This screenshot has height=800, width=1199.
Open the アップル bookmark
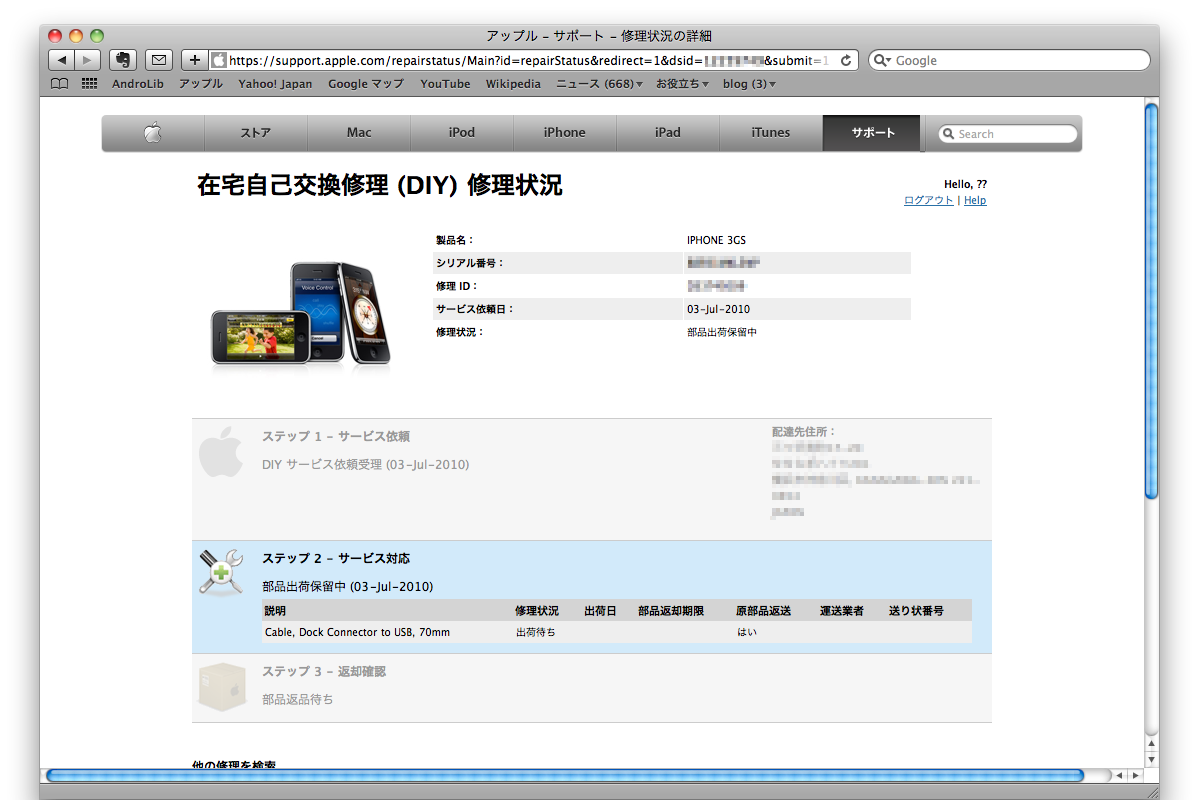tap(201, 83)
